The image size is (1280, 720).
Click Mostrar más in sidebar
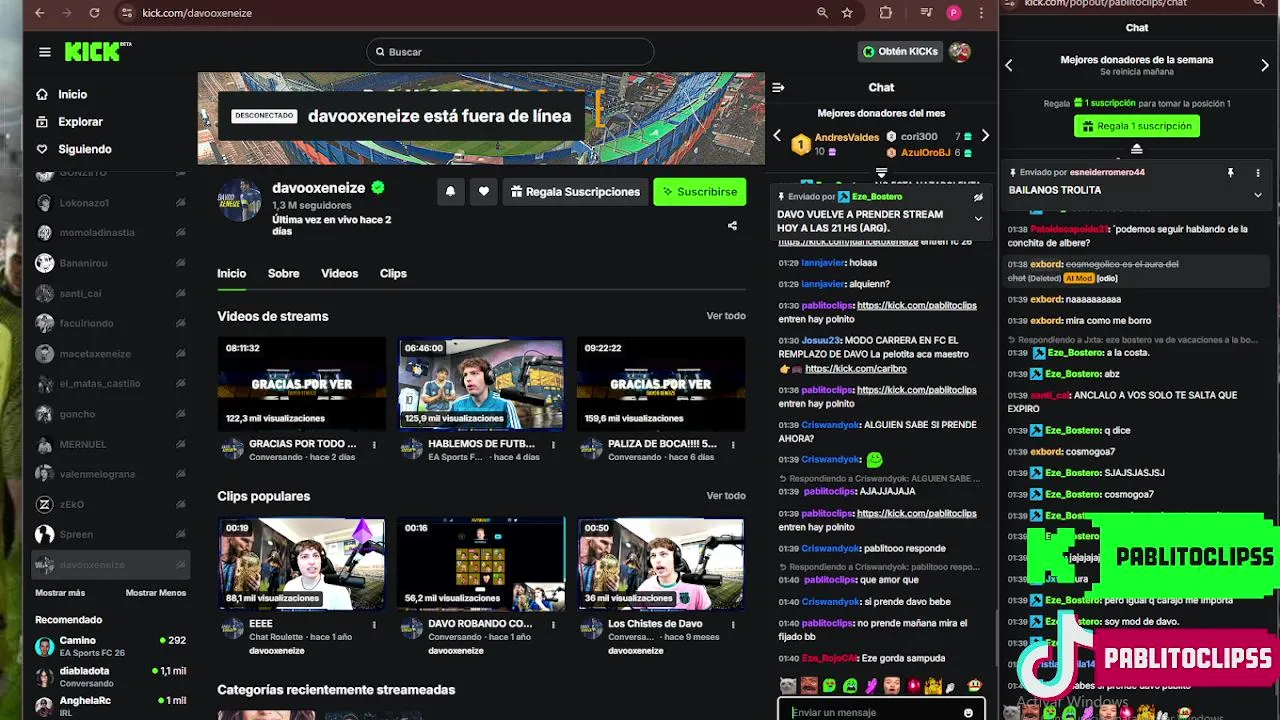point(60,593)
